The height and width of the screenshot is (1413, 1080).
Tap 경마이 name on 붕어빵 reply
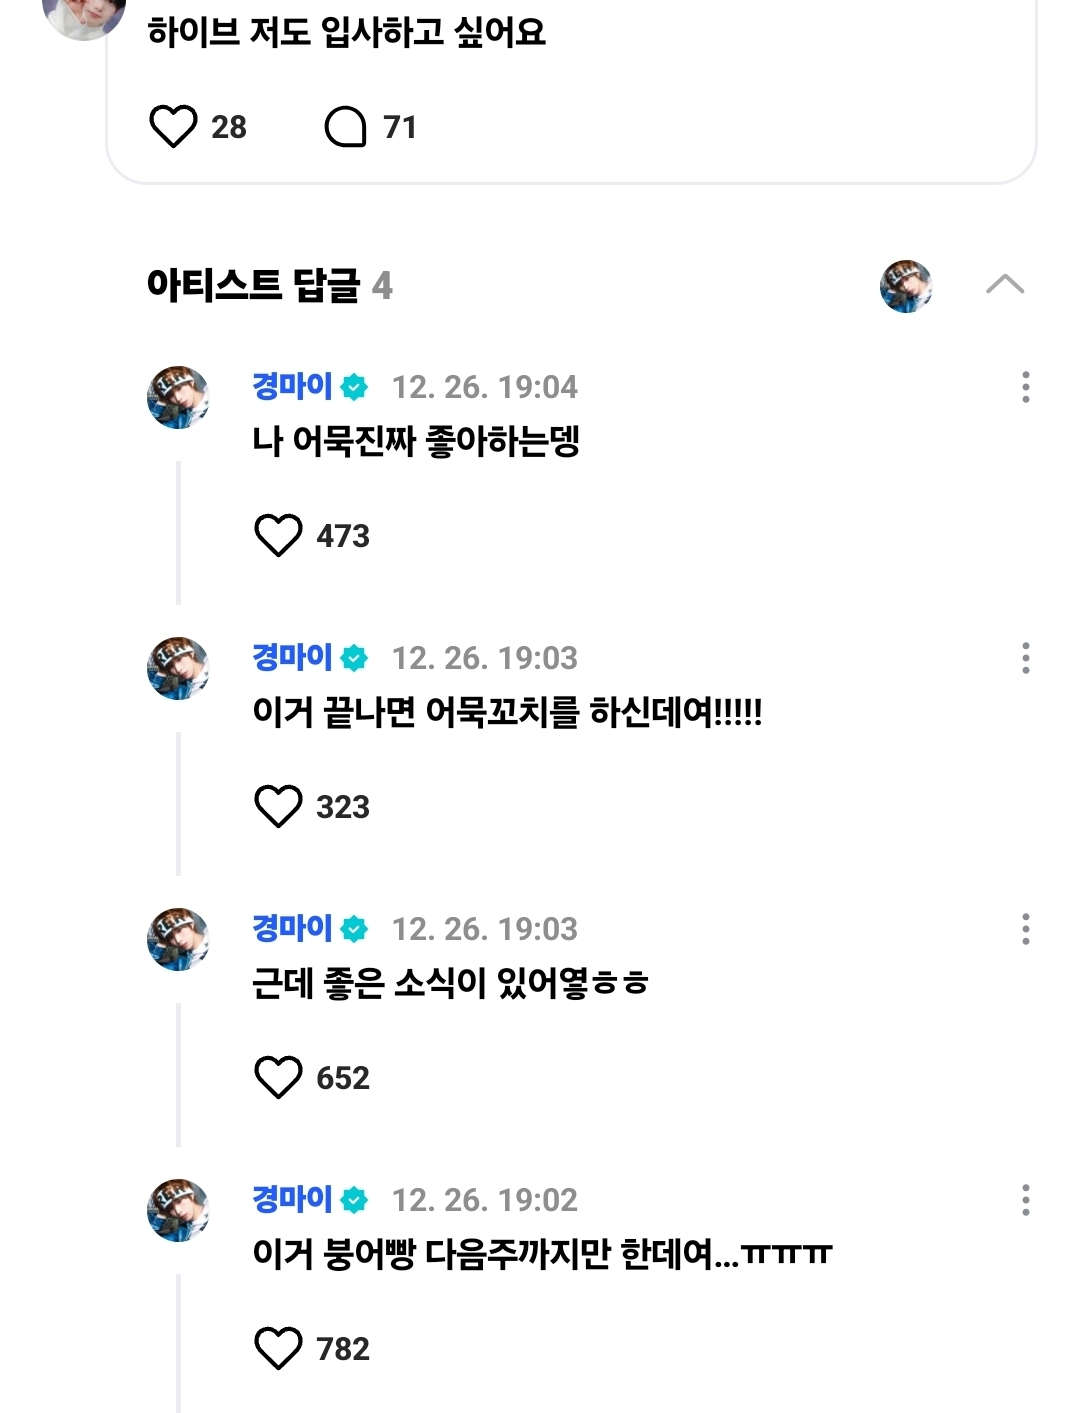(292, 1199)
